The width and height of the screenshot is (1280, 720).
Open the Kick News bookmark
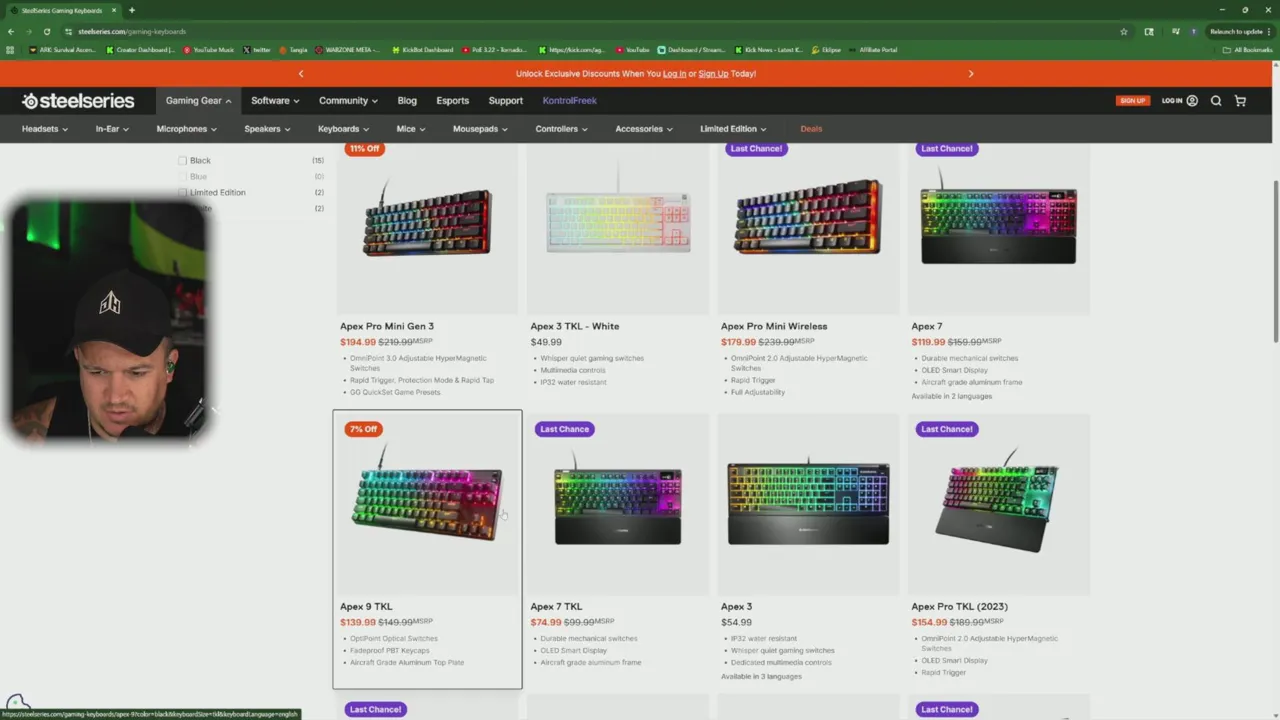click(768, 49)
